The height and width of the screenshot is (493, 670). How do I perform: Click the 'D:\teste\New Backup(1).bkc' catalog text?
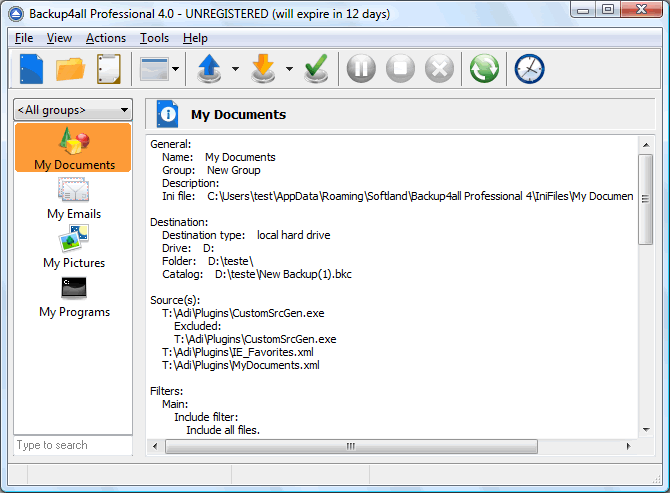click(283, 274)
